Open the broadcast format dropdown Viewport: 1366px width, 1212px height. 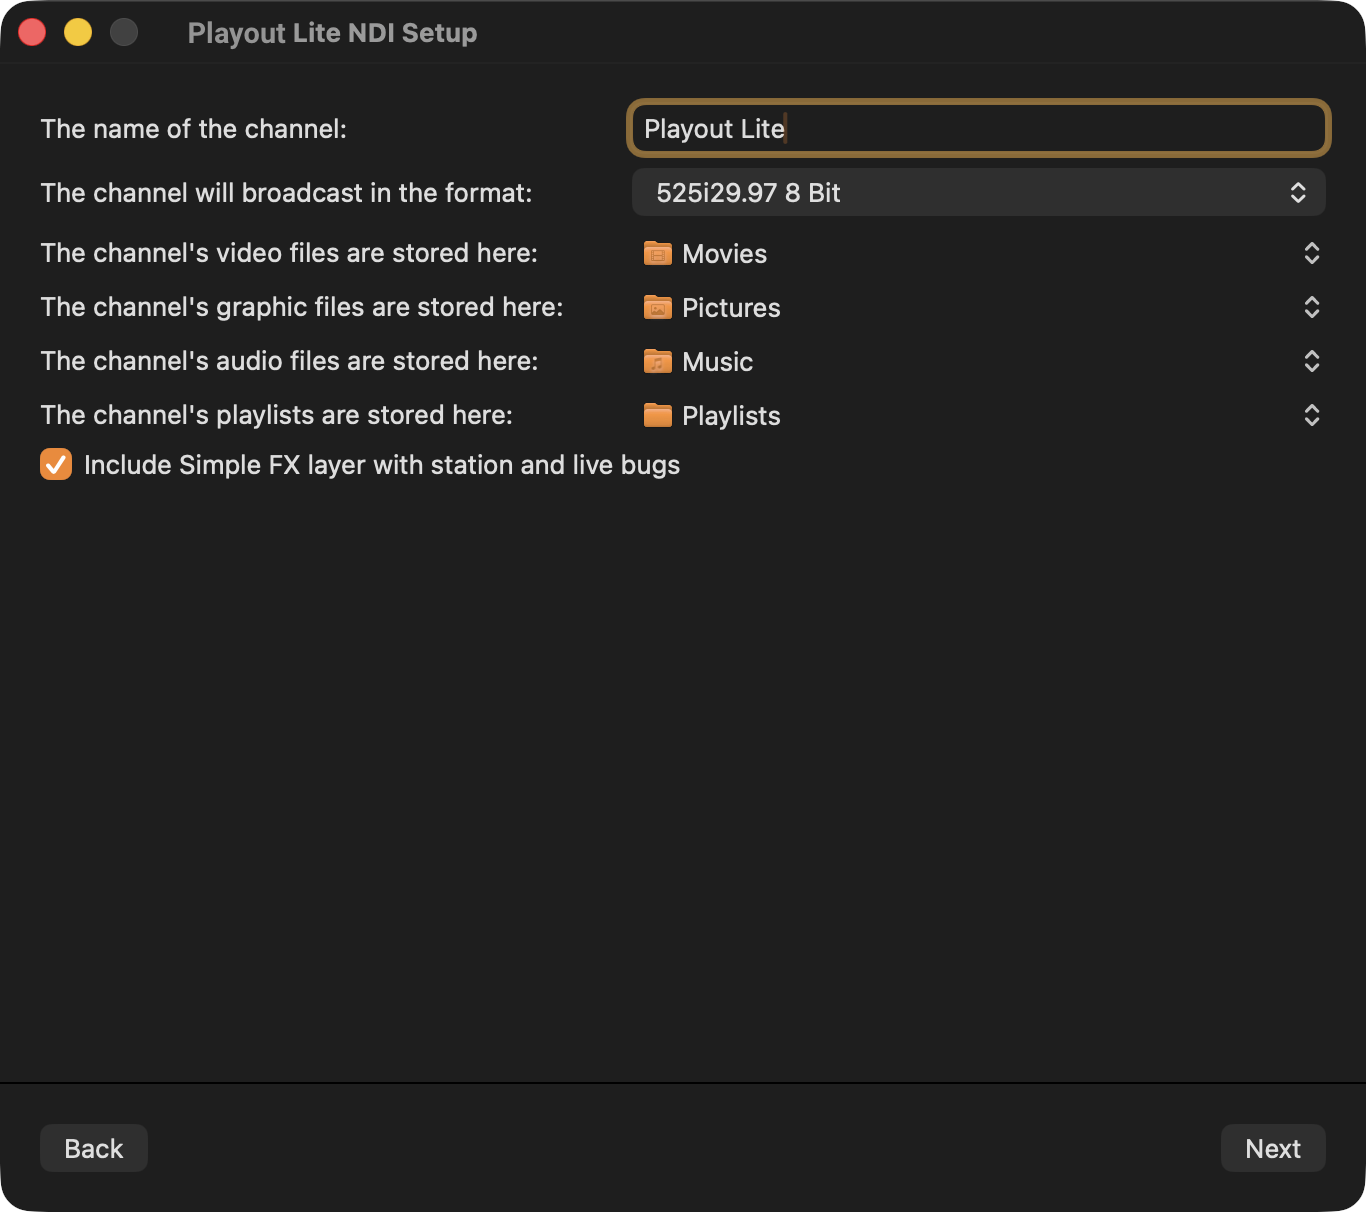978,192
